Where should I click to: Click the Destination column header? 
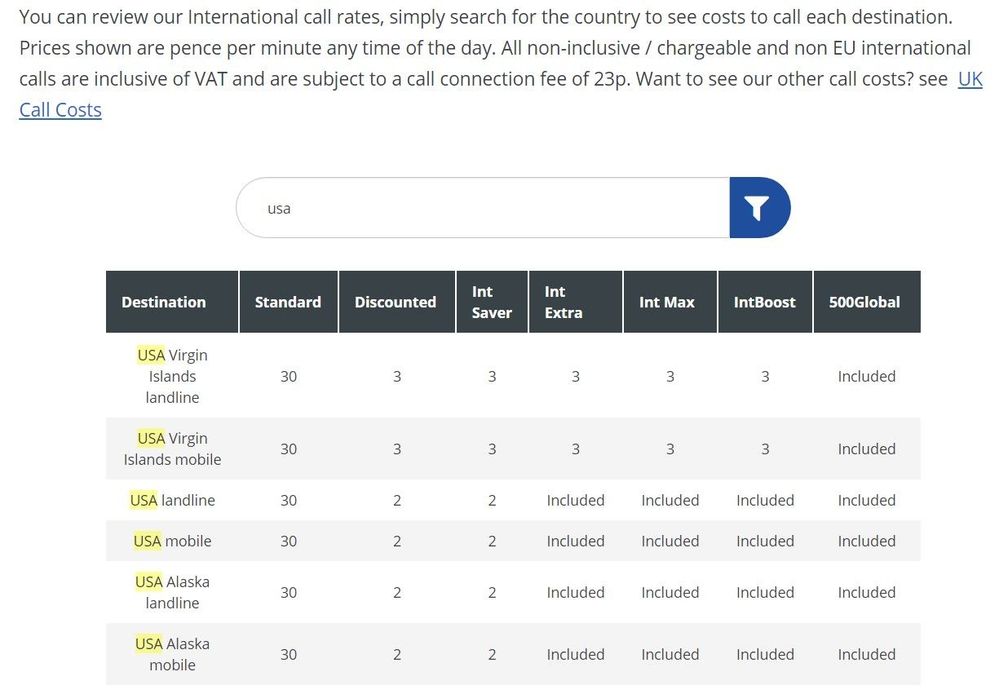point(172,302)
